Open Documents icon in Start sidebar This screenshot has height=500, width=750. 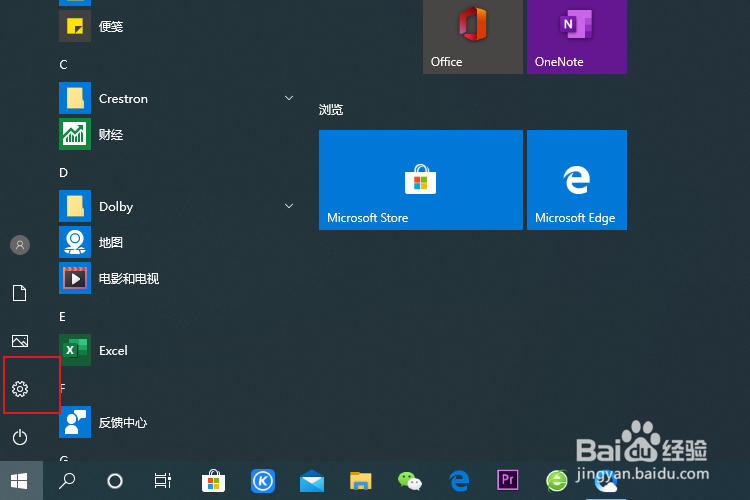tap(20, 293)
